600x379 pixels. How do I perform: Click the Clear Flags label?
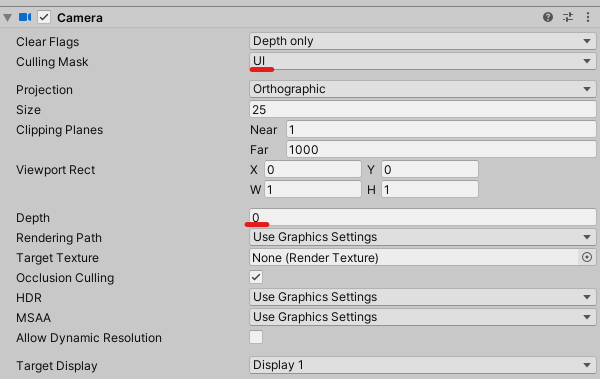click(47, 42)
